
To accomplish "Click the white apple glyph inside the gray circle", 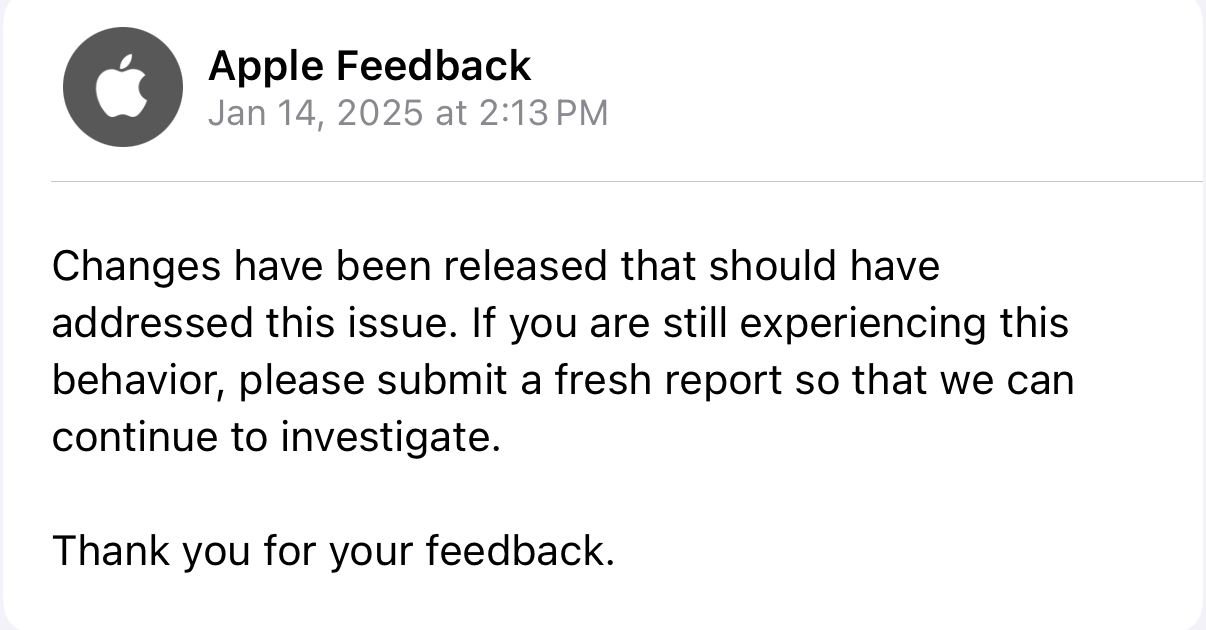I will [x=121, y=85].
